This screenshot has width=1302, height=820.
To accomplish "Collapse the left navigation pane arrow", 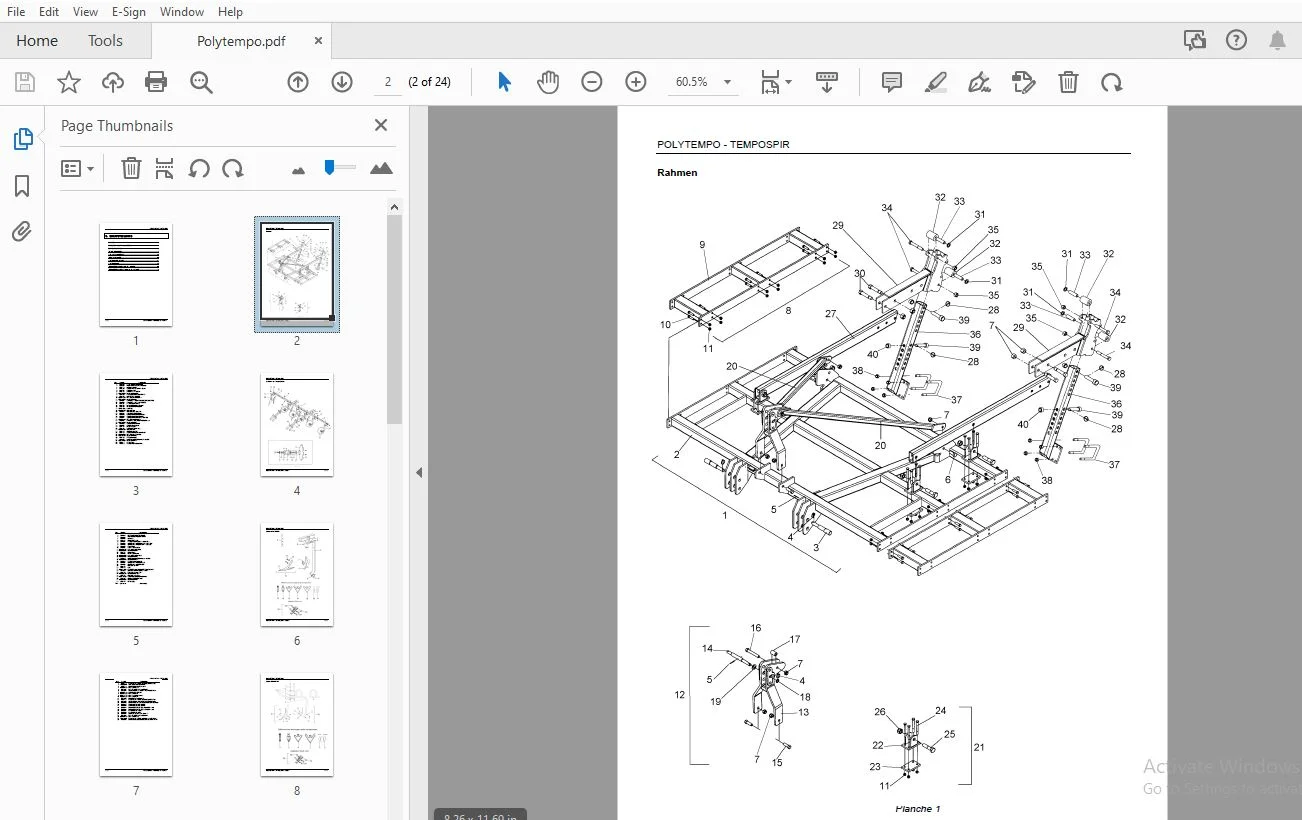I will [419, 472].
